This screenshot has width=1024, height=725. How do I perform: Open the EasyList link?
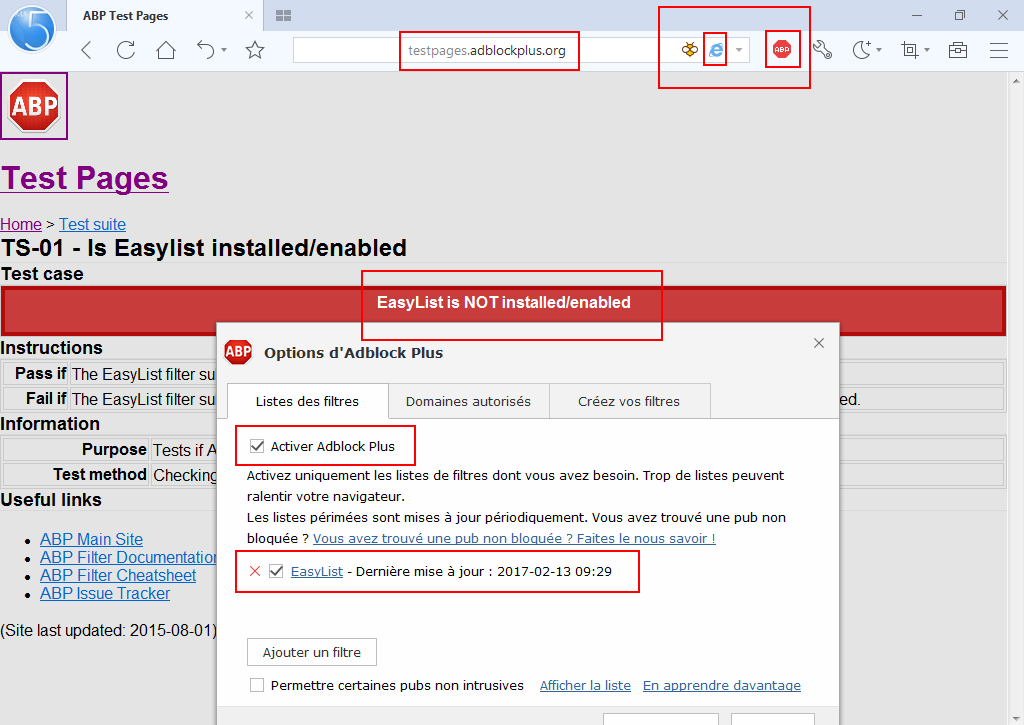pos(317,572)
